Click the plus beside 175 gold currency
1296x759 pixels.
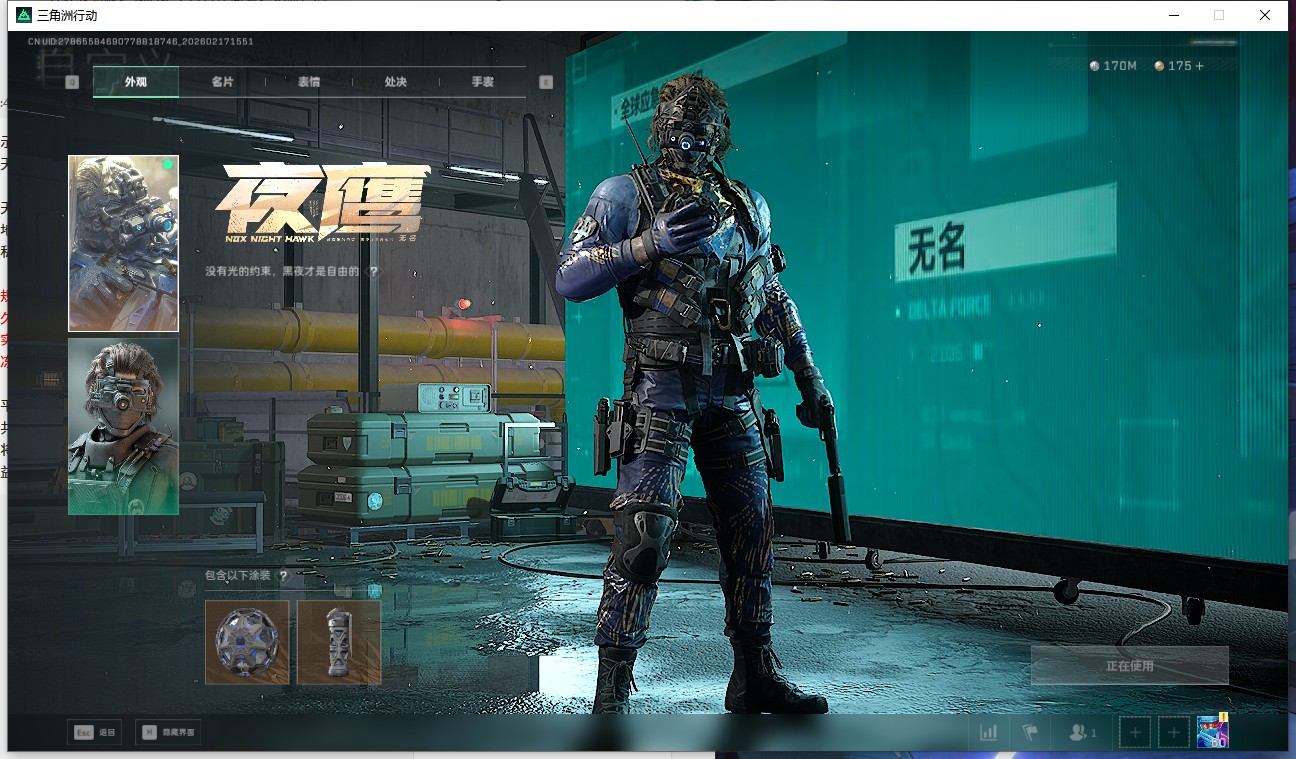pos(1200,66)
